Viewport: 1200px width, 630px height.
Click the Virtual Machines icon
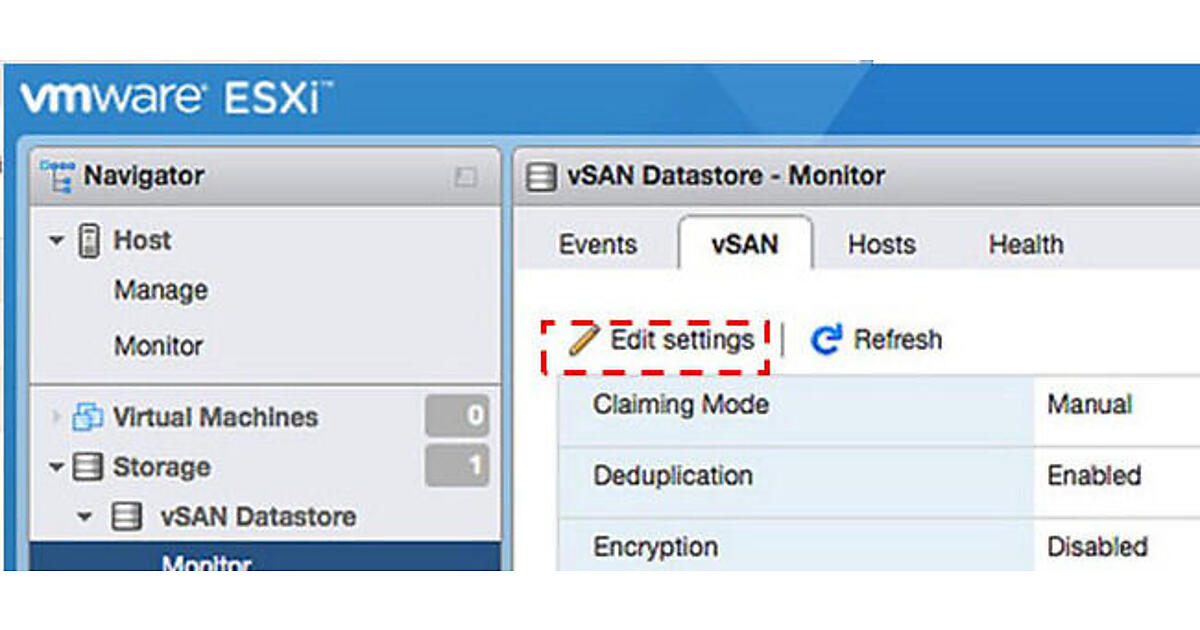pyautogui.click(x=88, y=417)
